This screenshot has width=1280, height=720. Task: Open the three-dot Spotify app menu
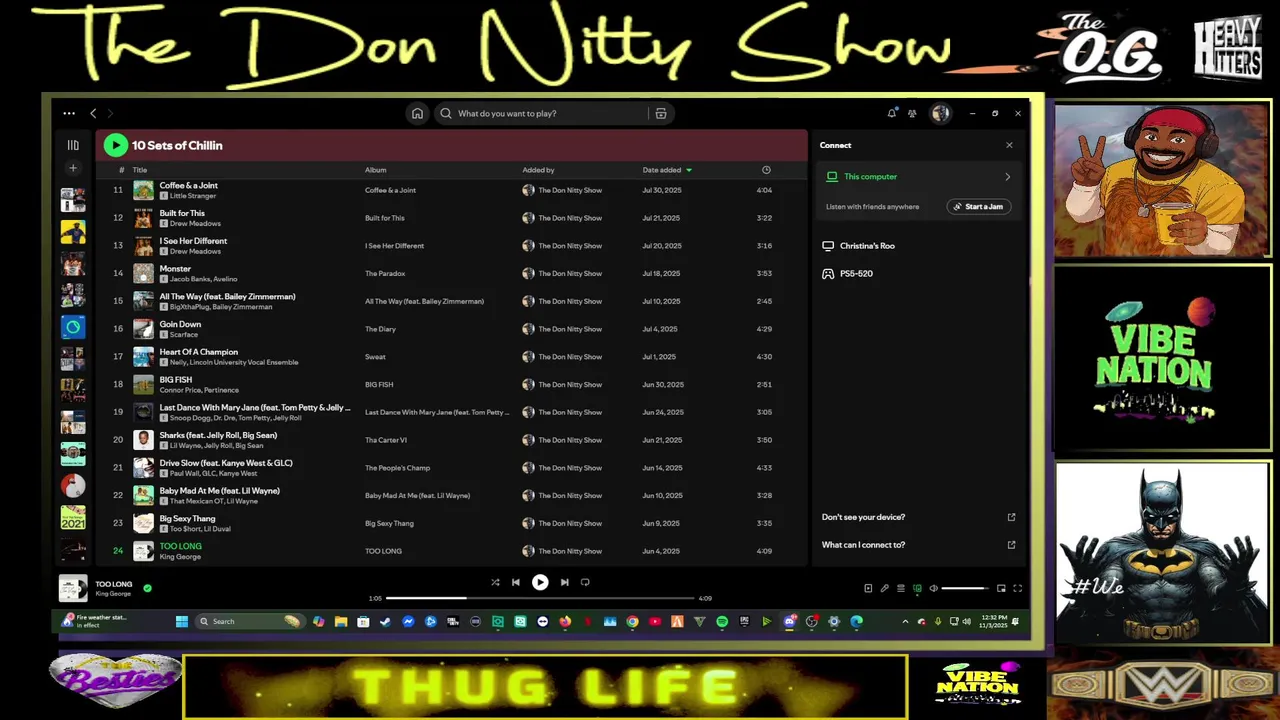[69, 113]
